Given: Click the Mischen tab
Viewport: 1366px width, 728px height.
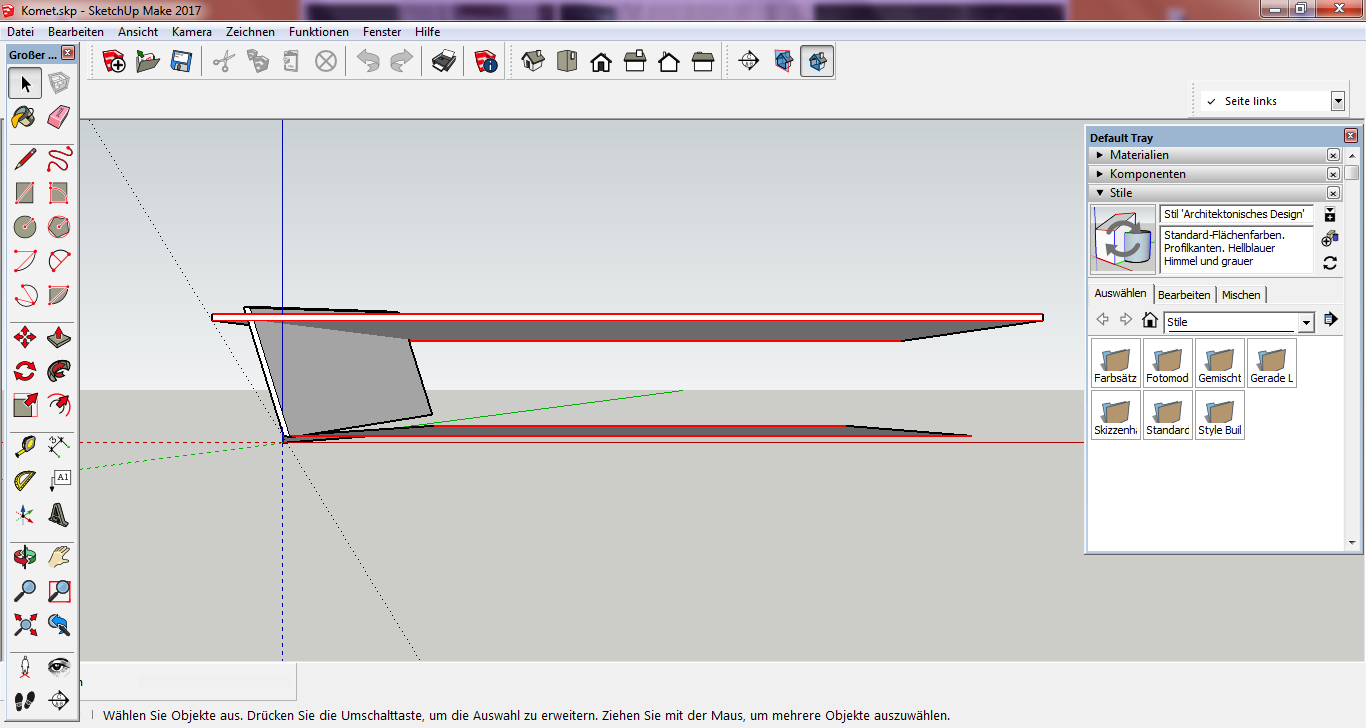Looking at the screenshot, I should 1241,295.
